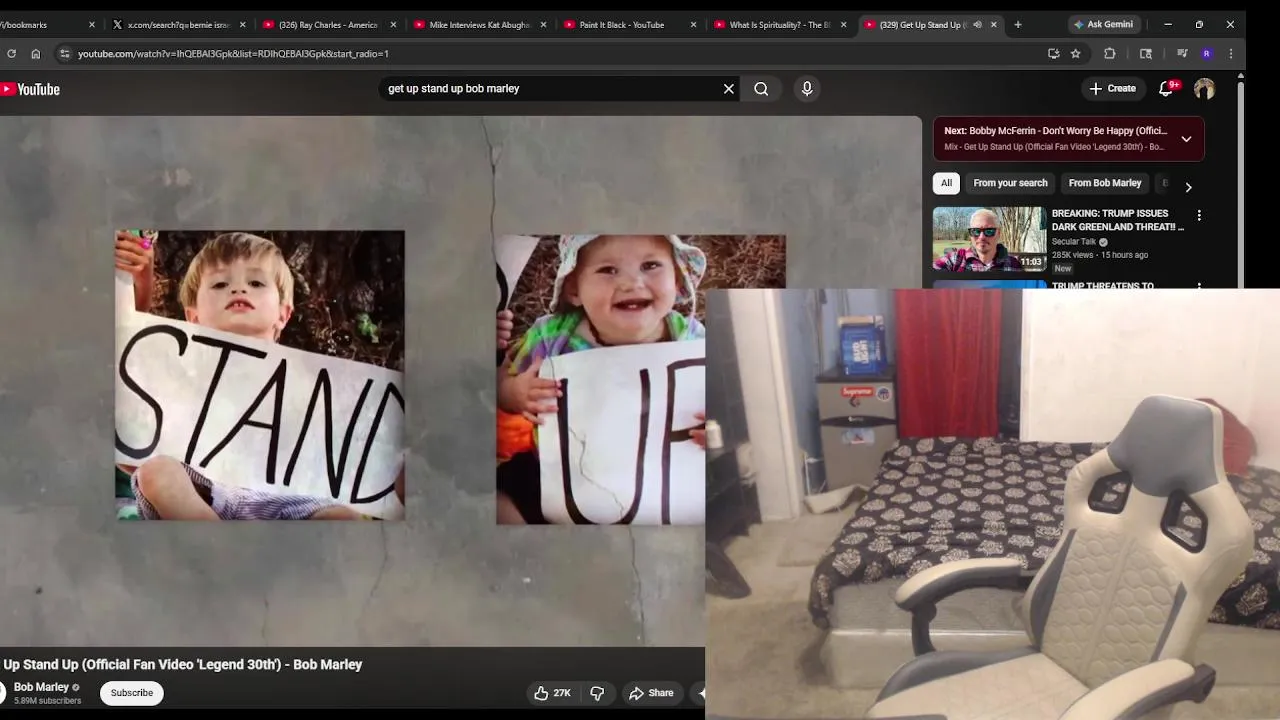1280x720 pixels.
Task: Bookmark this tab with star icon
Action: (x=1076, y=54)
